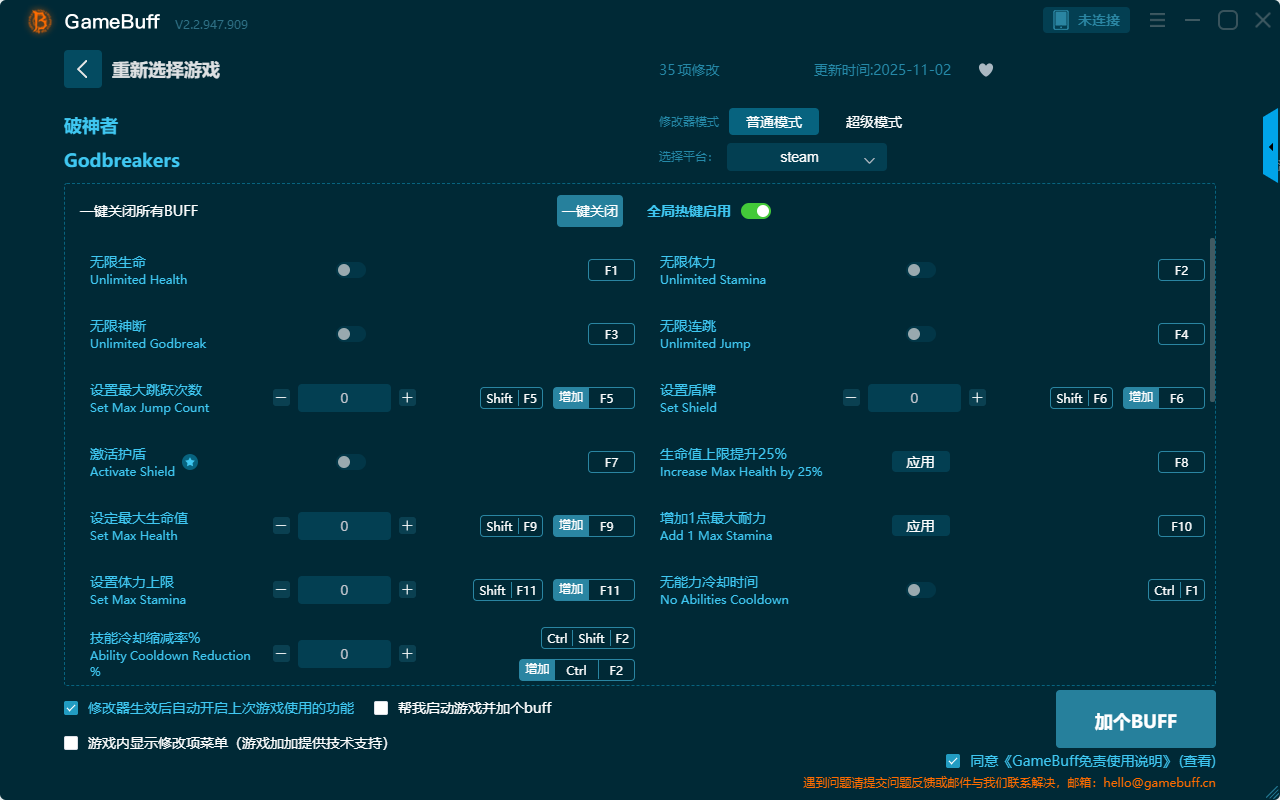Viewport: 1280px width, 800px height.
Task: Click the back arrow to reselect game
Action: pos(82,69)
